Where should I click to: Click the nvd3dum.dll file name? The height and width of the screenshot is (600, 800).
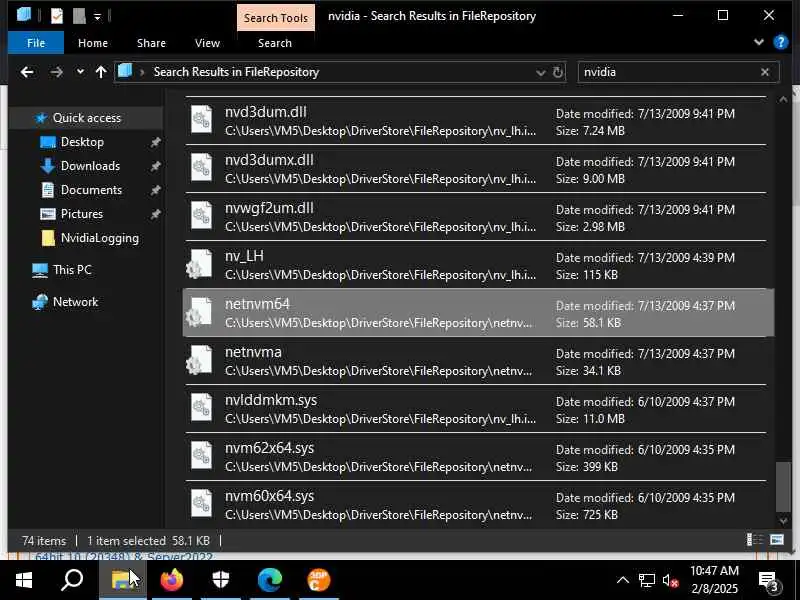266,112
